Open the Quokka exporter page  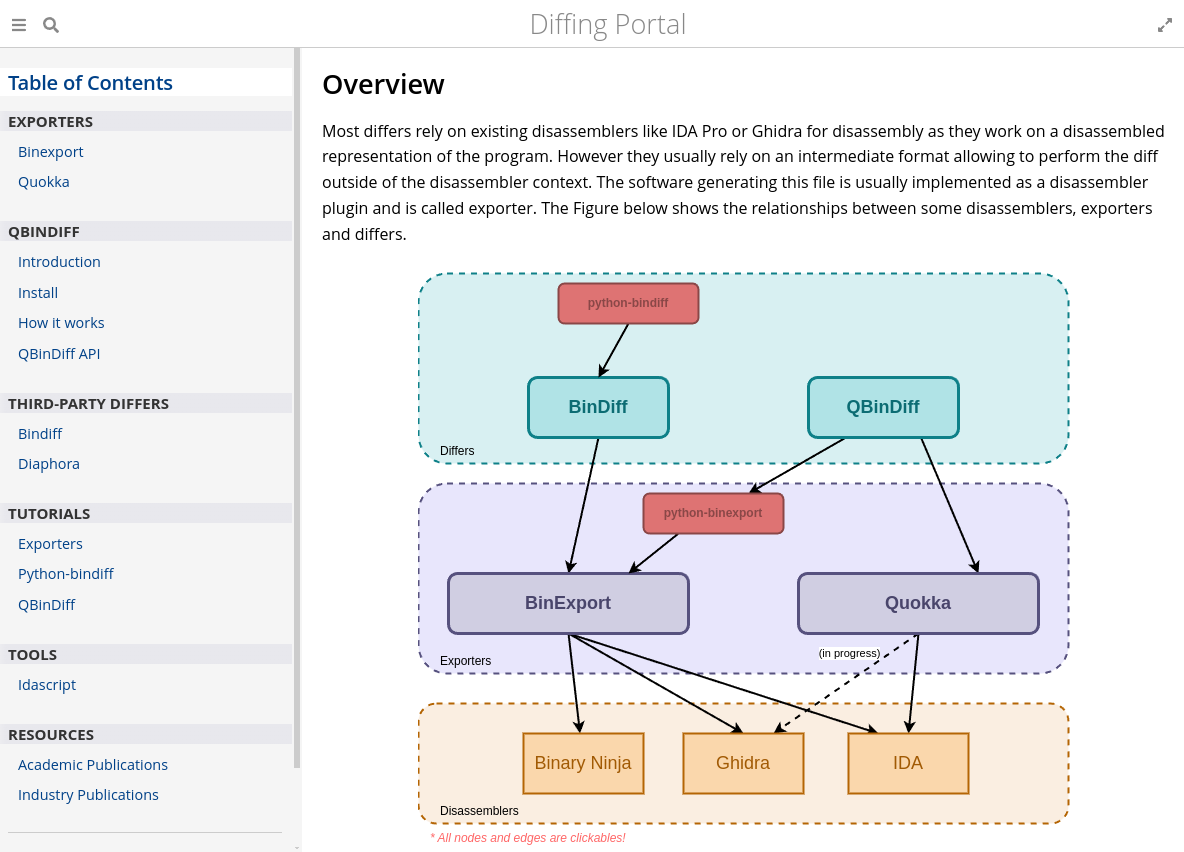point(44,182)
